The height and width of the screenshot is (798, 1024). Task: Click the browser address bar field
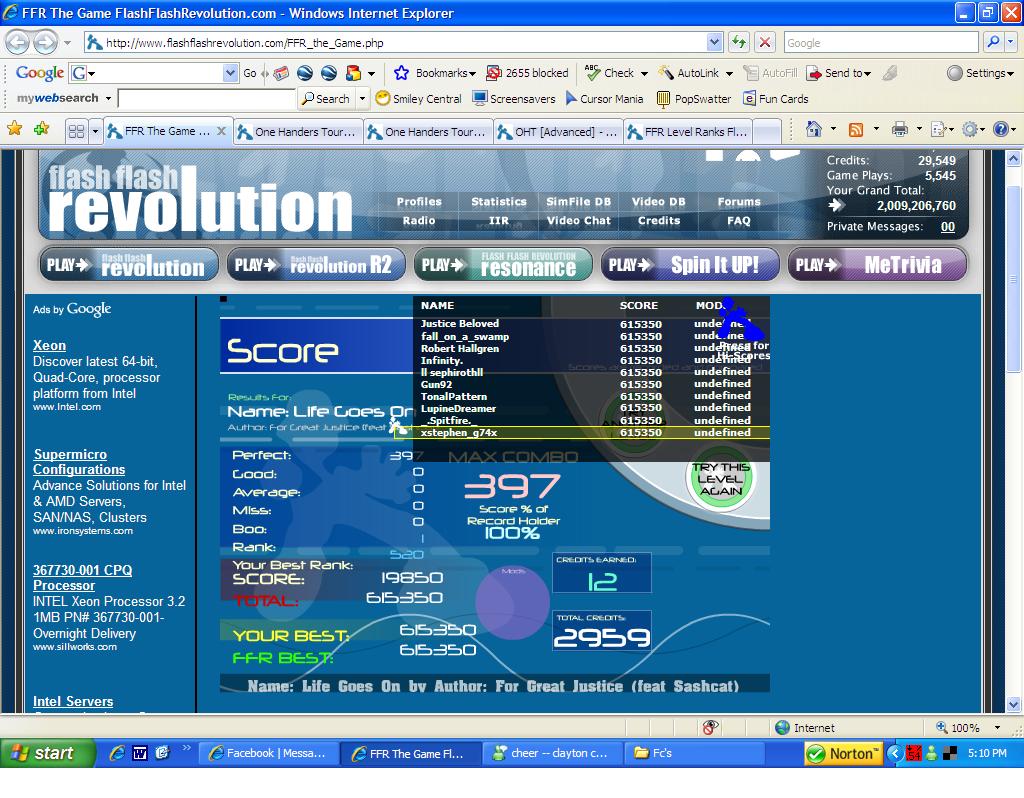[x=405, y=43]
